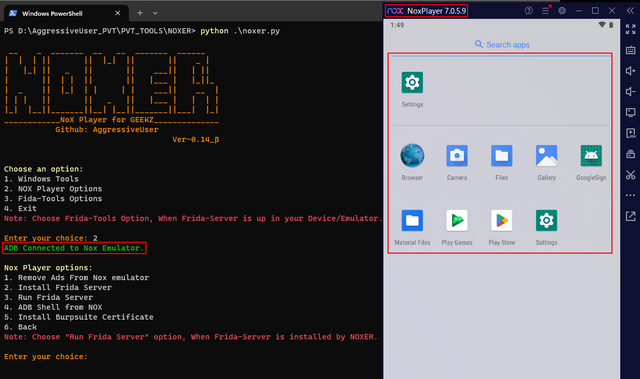Open NoxPlayer hamburger menu
This screenshot has width=640, height=379.
click(x=545, y=11)
